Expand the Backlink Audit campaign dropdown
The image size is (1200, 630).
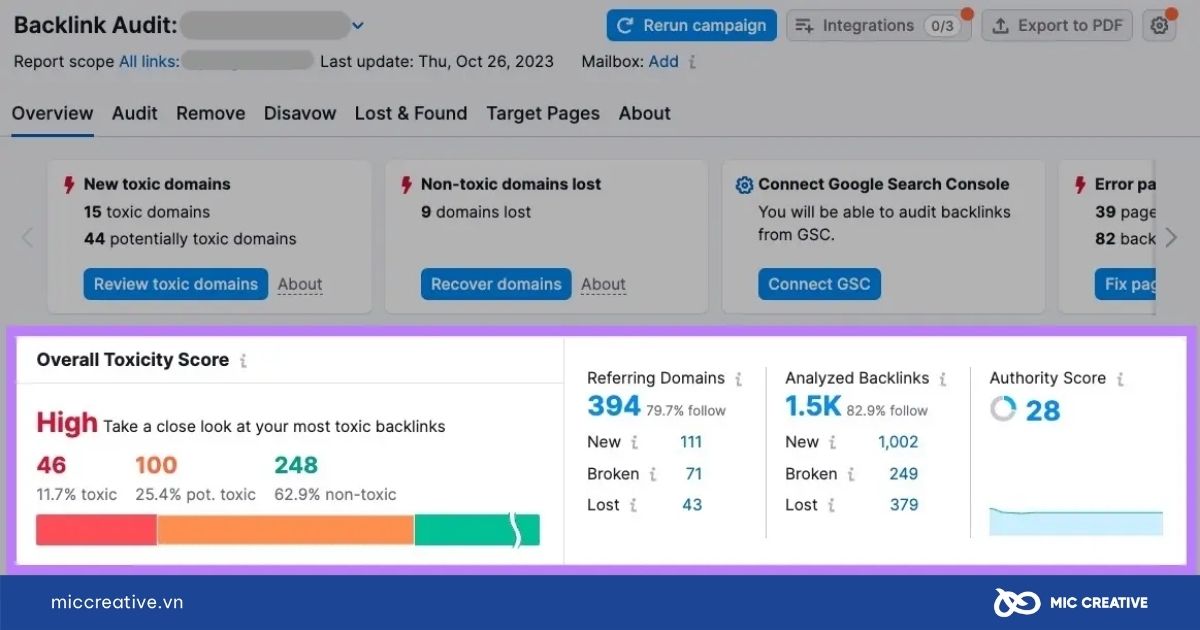(x=358, y=26)
